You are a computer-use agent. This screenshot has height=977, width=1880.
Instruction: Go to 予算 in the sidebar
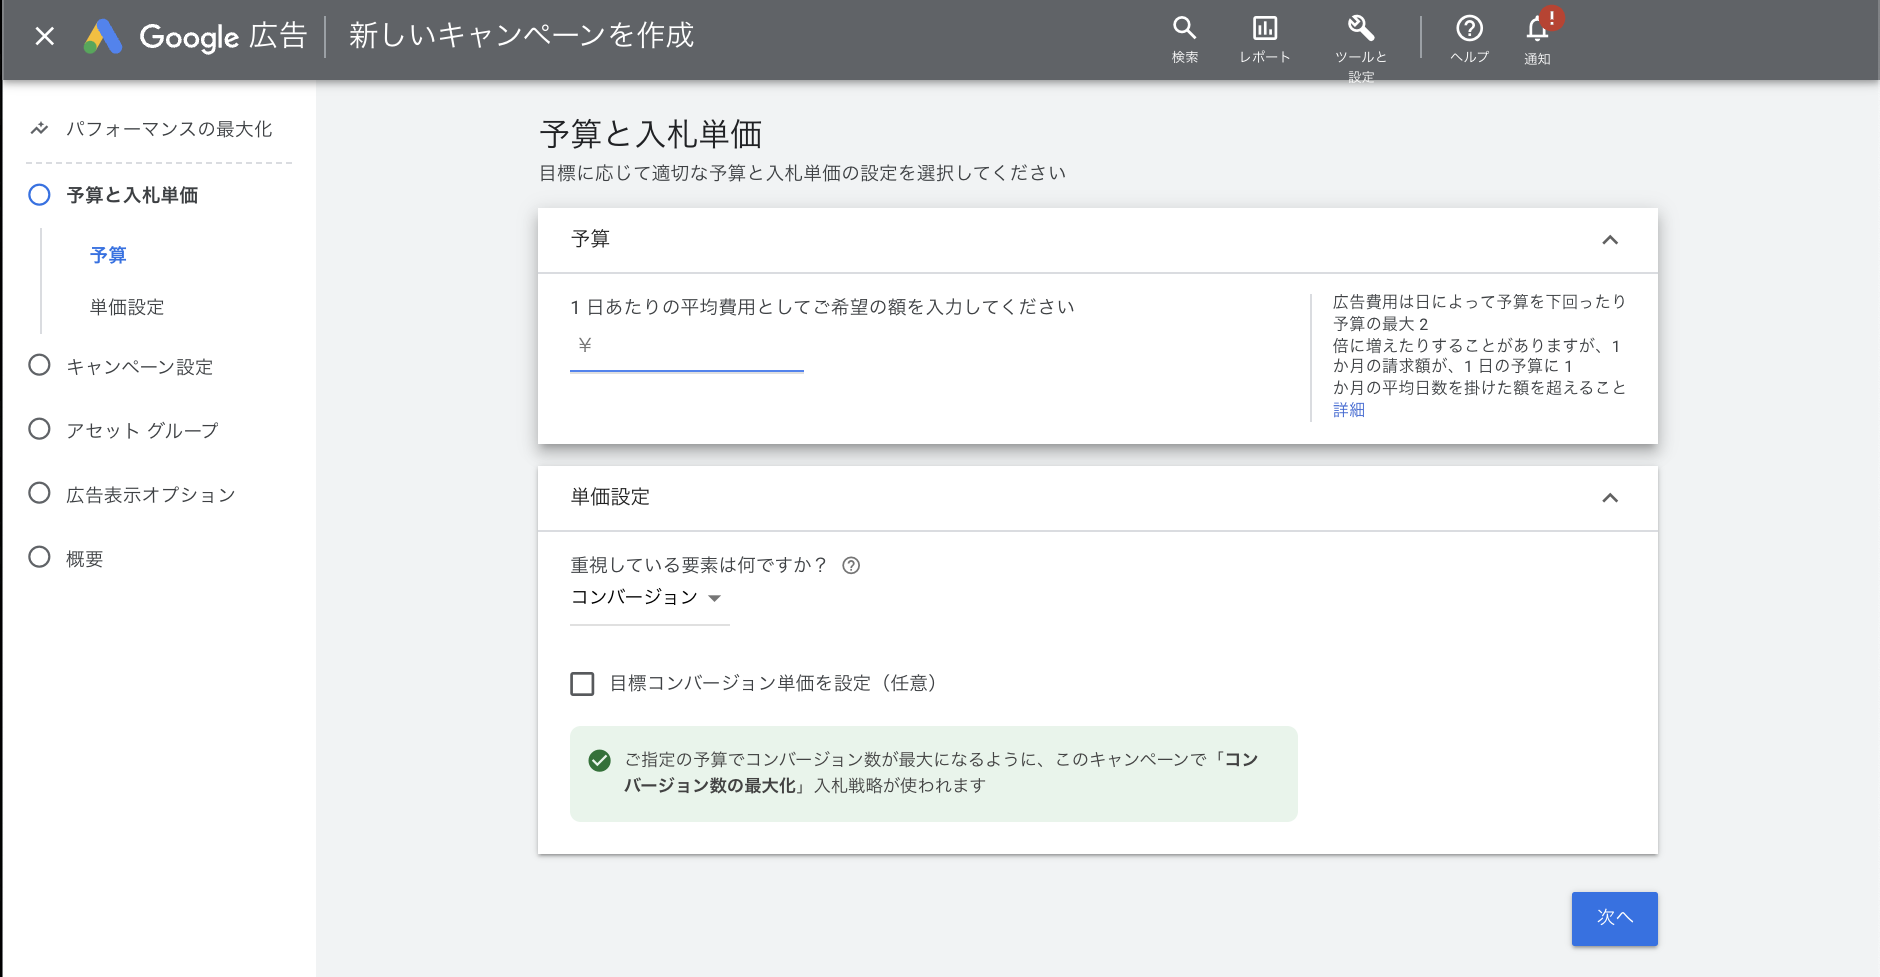[x=108, y=255]
